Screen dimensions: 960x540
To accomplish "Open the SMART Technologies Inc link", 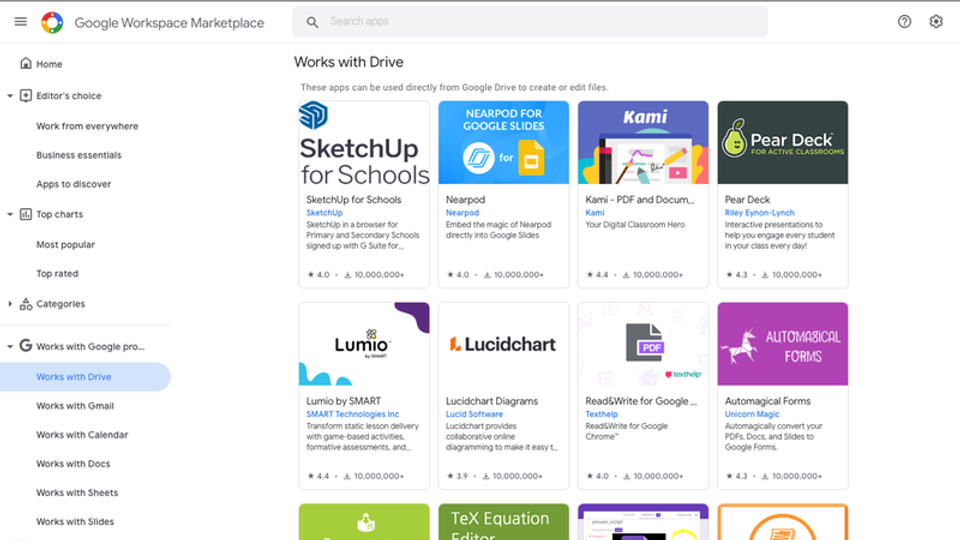I will click(352, 414).
